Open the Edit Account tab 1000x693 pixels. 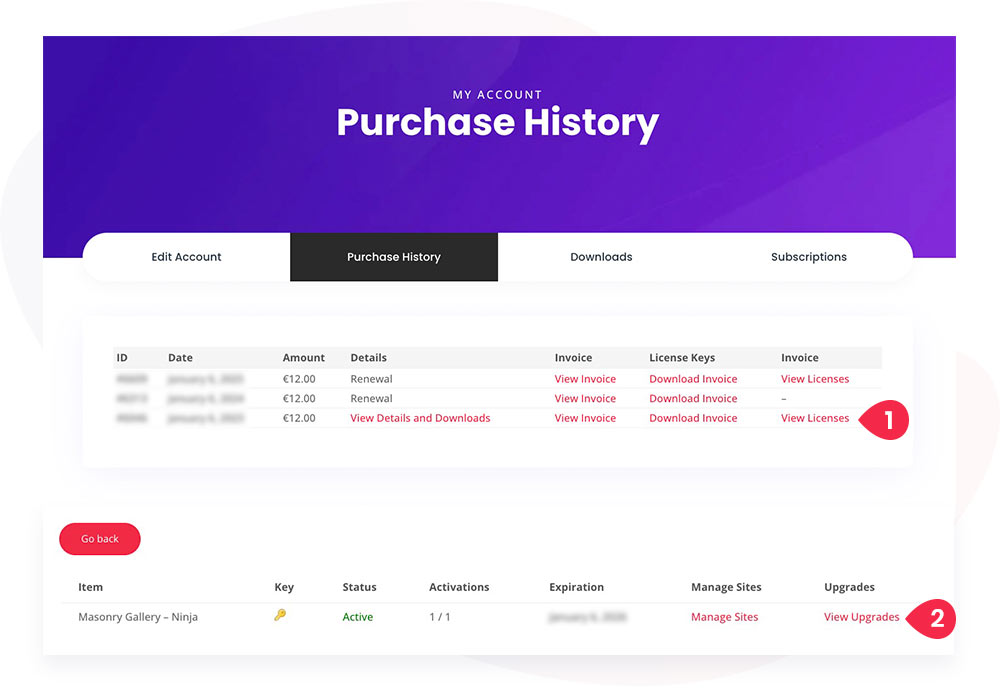click(x=186, y=257)
